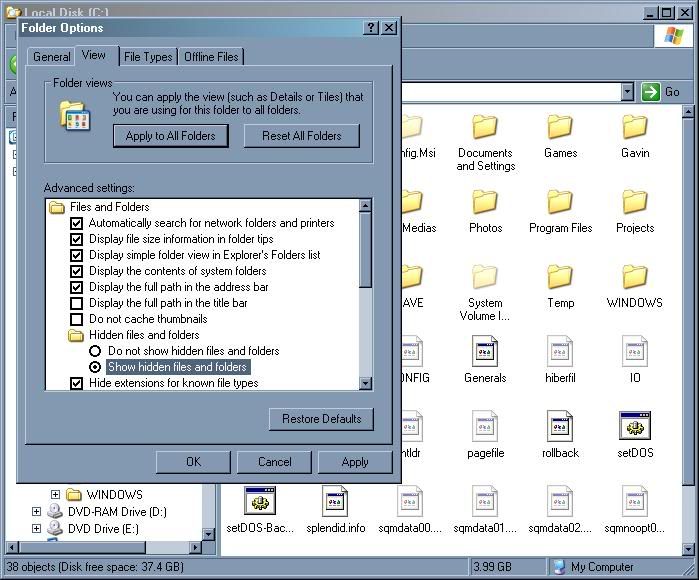Screen dimensions: 699x580
Task: Open the Temp folder icon
Action: pyautogui.click(x=560, y=276)
